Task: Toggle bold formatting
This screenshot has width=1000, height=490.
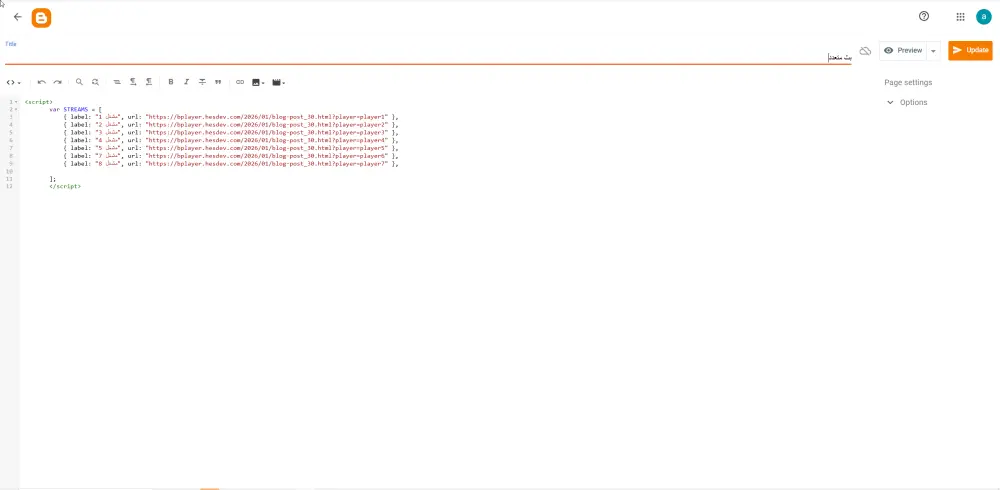Action: 171,82
